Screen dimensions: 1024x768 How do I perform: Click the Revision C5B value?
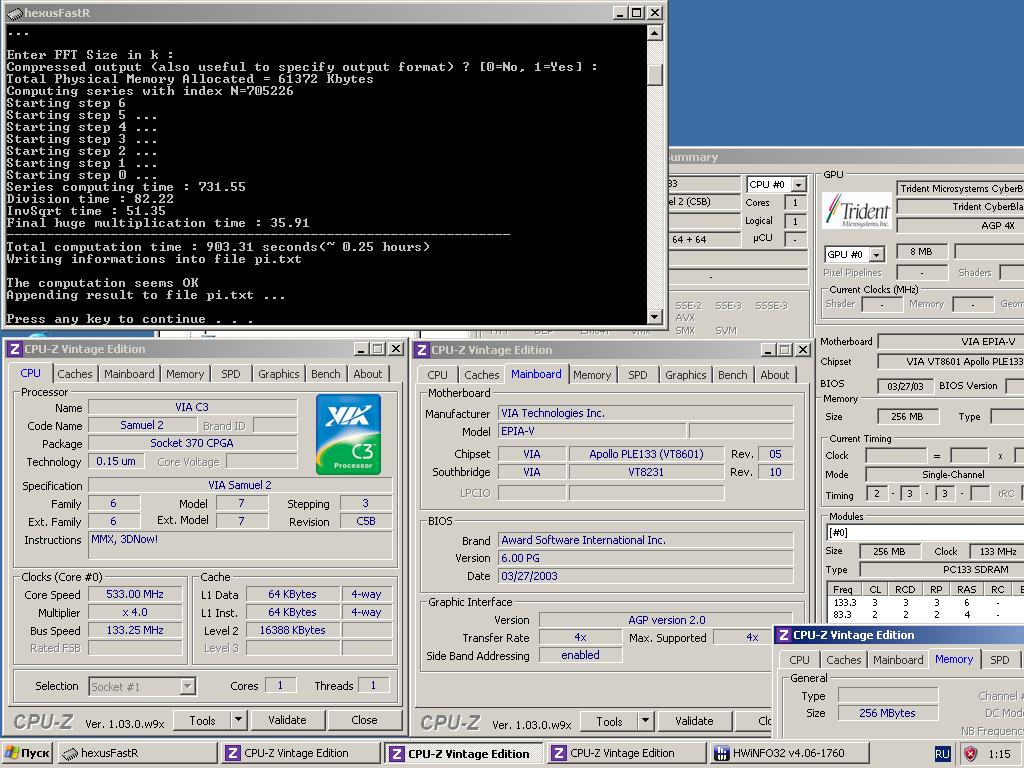366,521
